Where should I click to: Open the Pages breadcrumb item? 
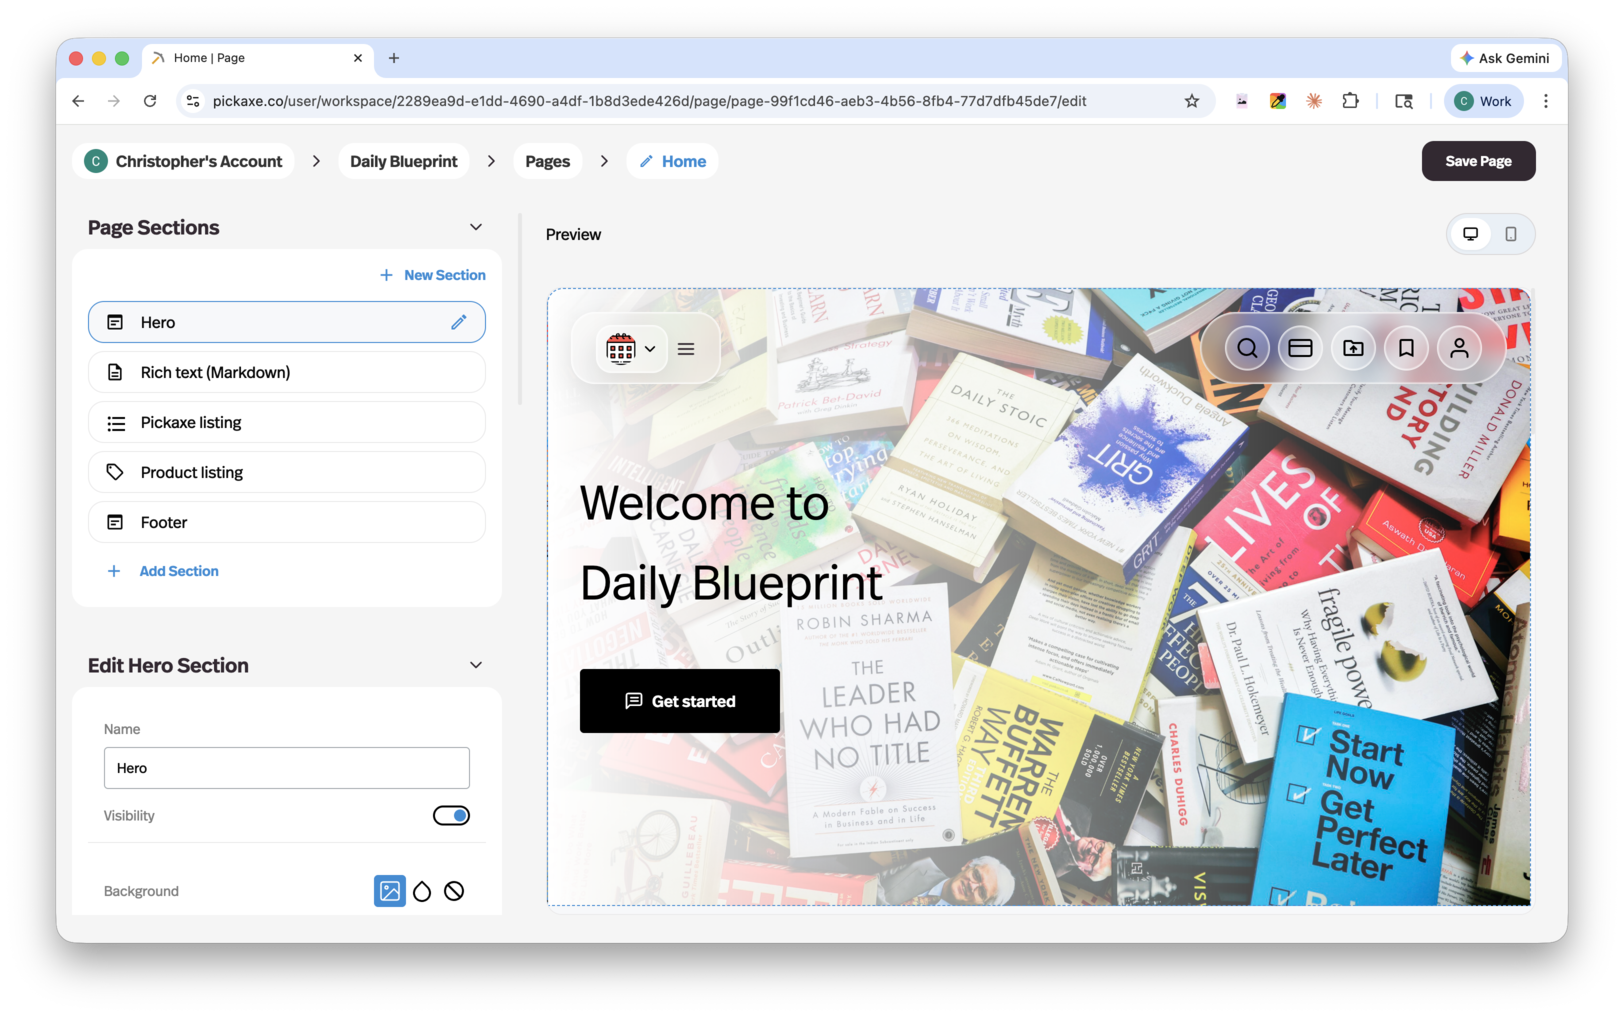click(547, 161)
